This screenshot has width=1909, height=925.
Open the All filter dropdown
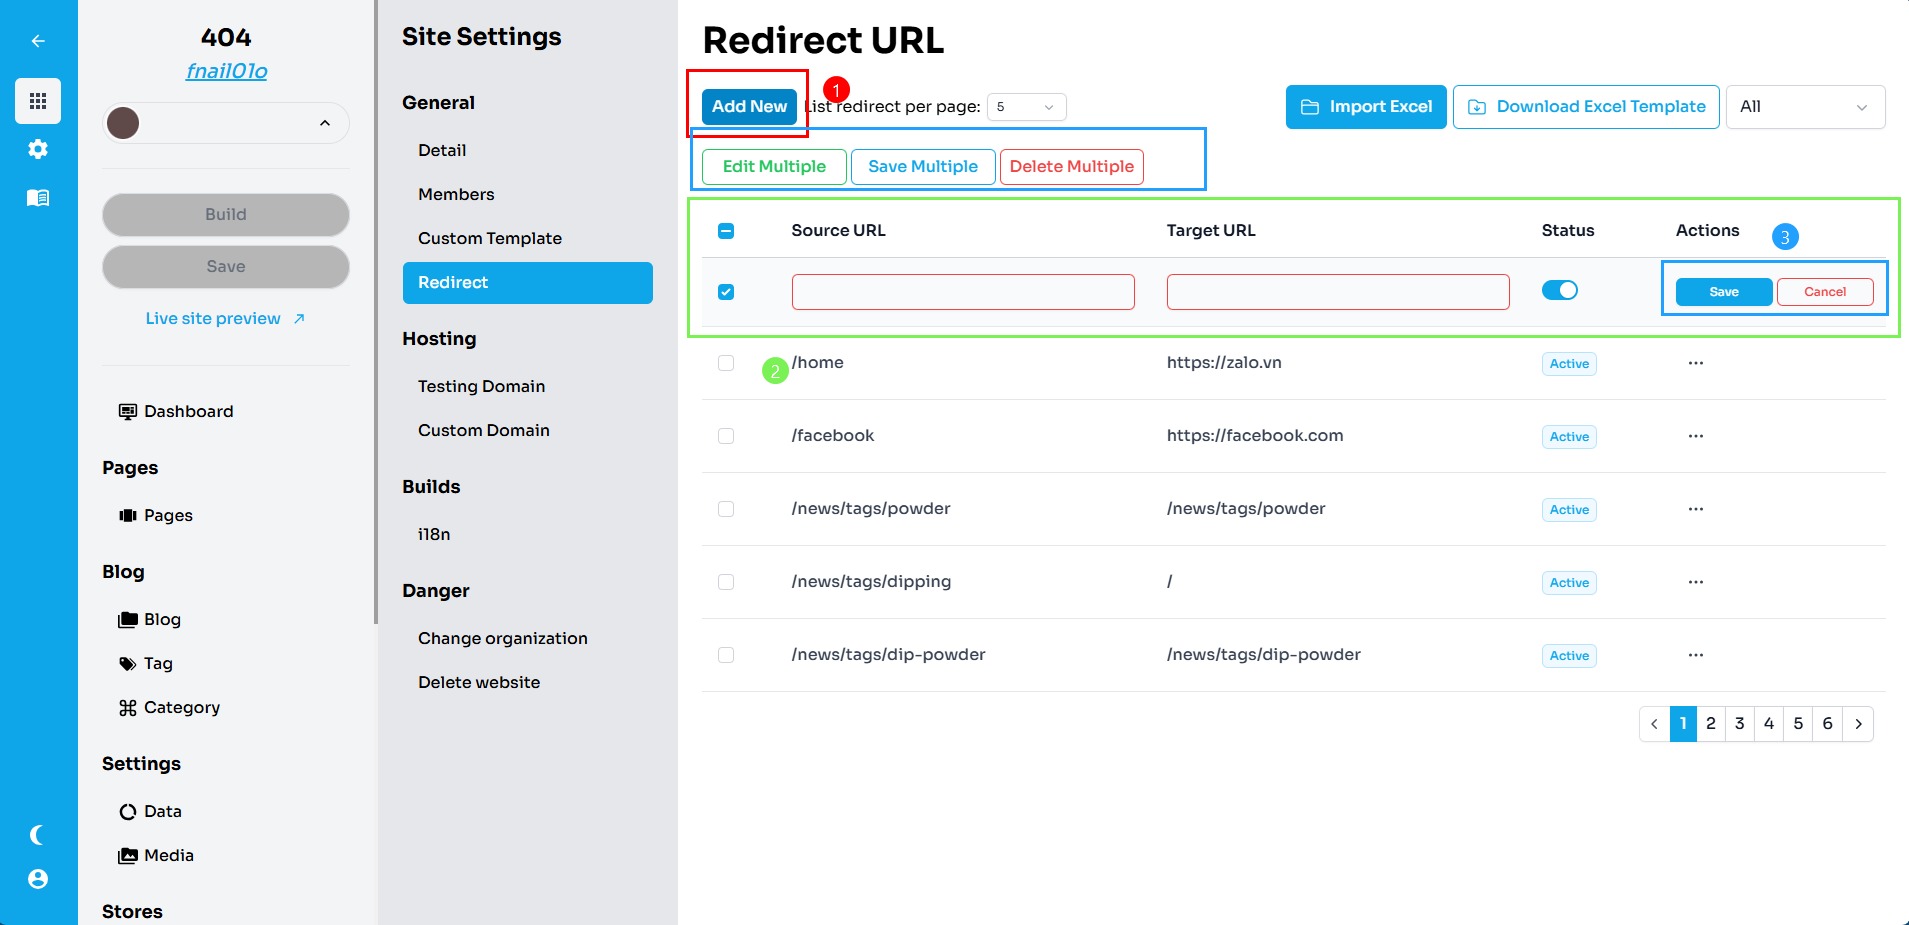1804,107
